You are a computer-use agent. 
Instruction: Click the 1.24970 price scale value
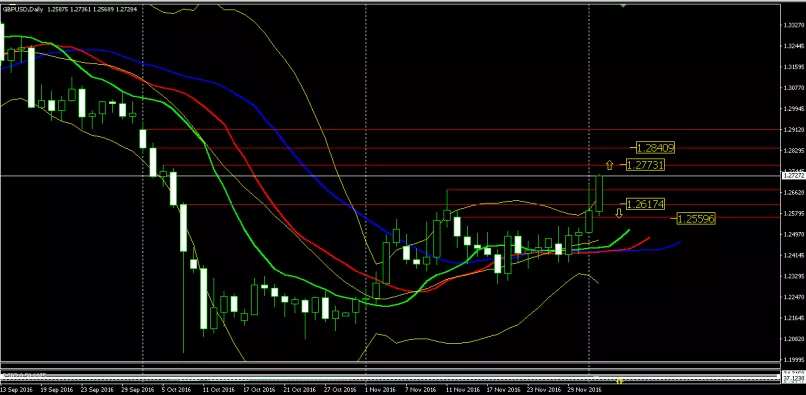[x=794, y=234]
